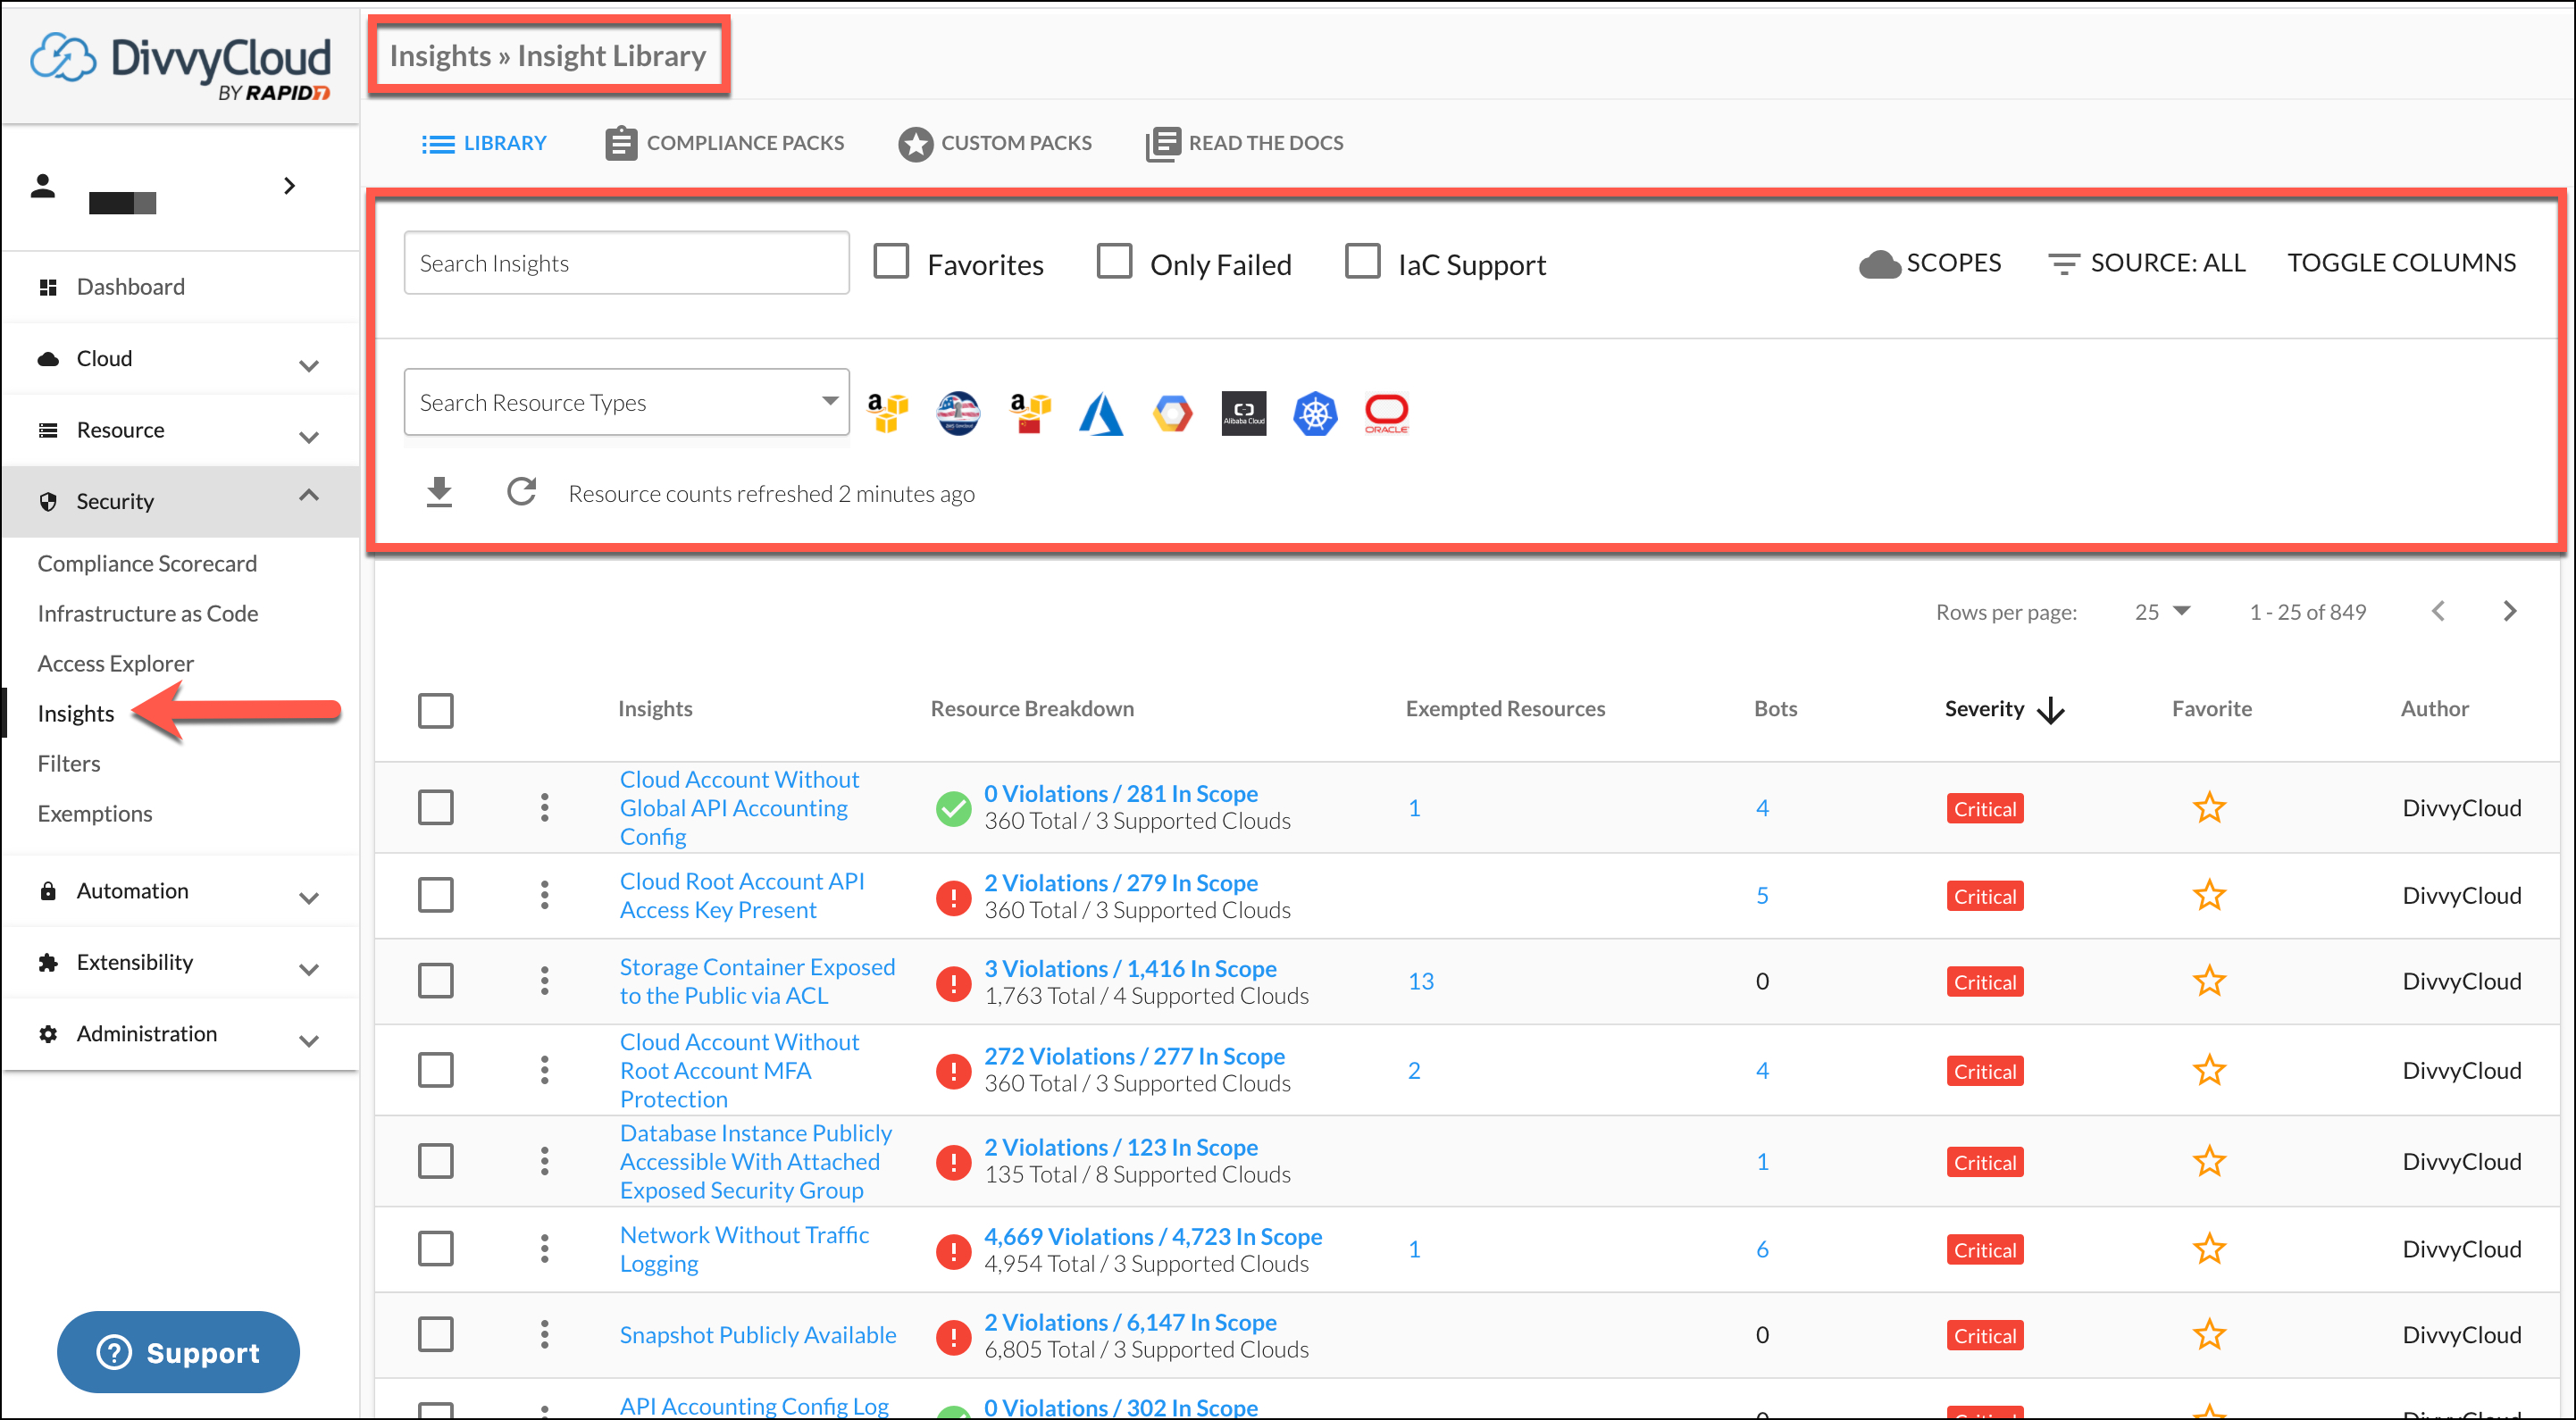Open the Custom Packs tab
The image size is (2576, 1420).
pyautogui.click(x=996, y=143)
